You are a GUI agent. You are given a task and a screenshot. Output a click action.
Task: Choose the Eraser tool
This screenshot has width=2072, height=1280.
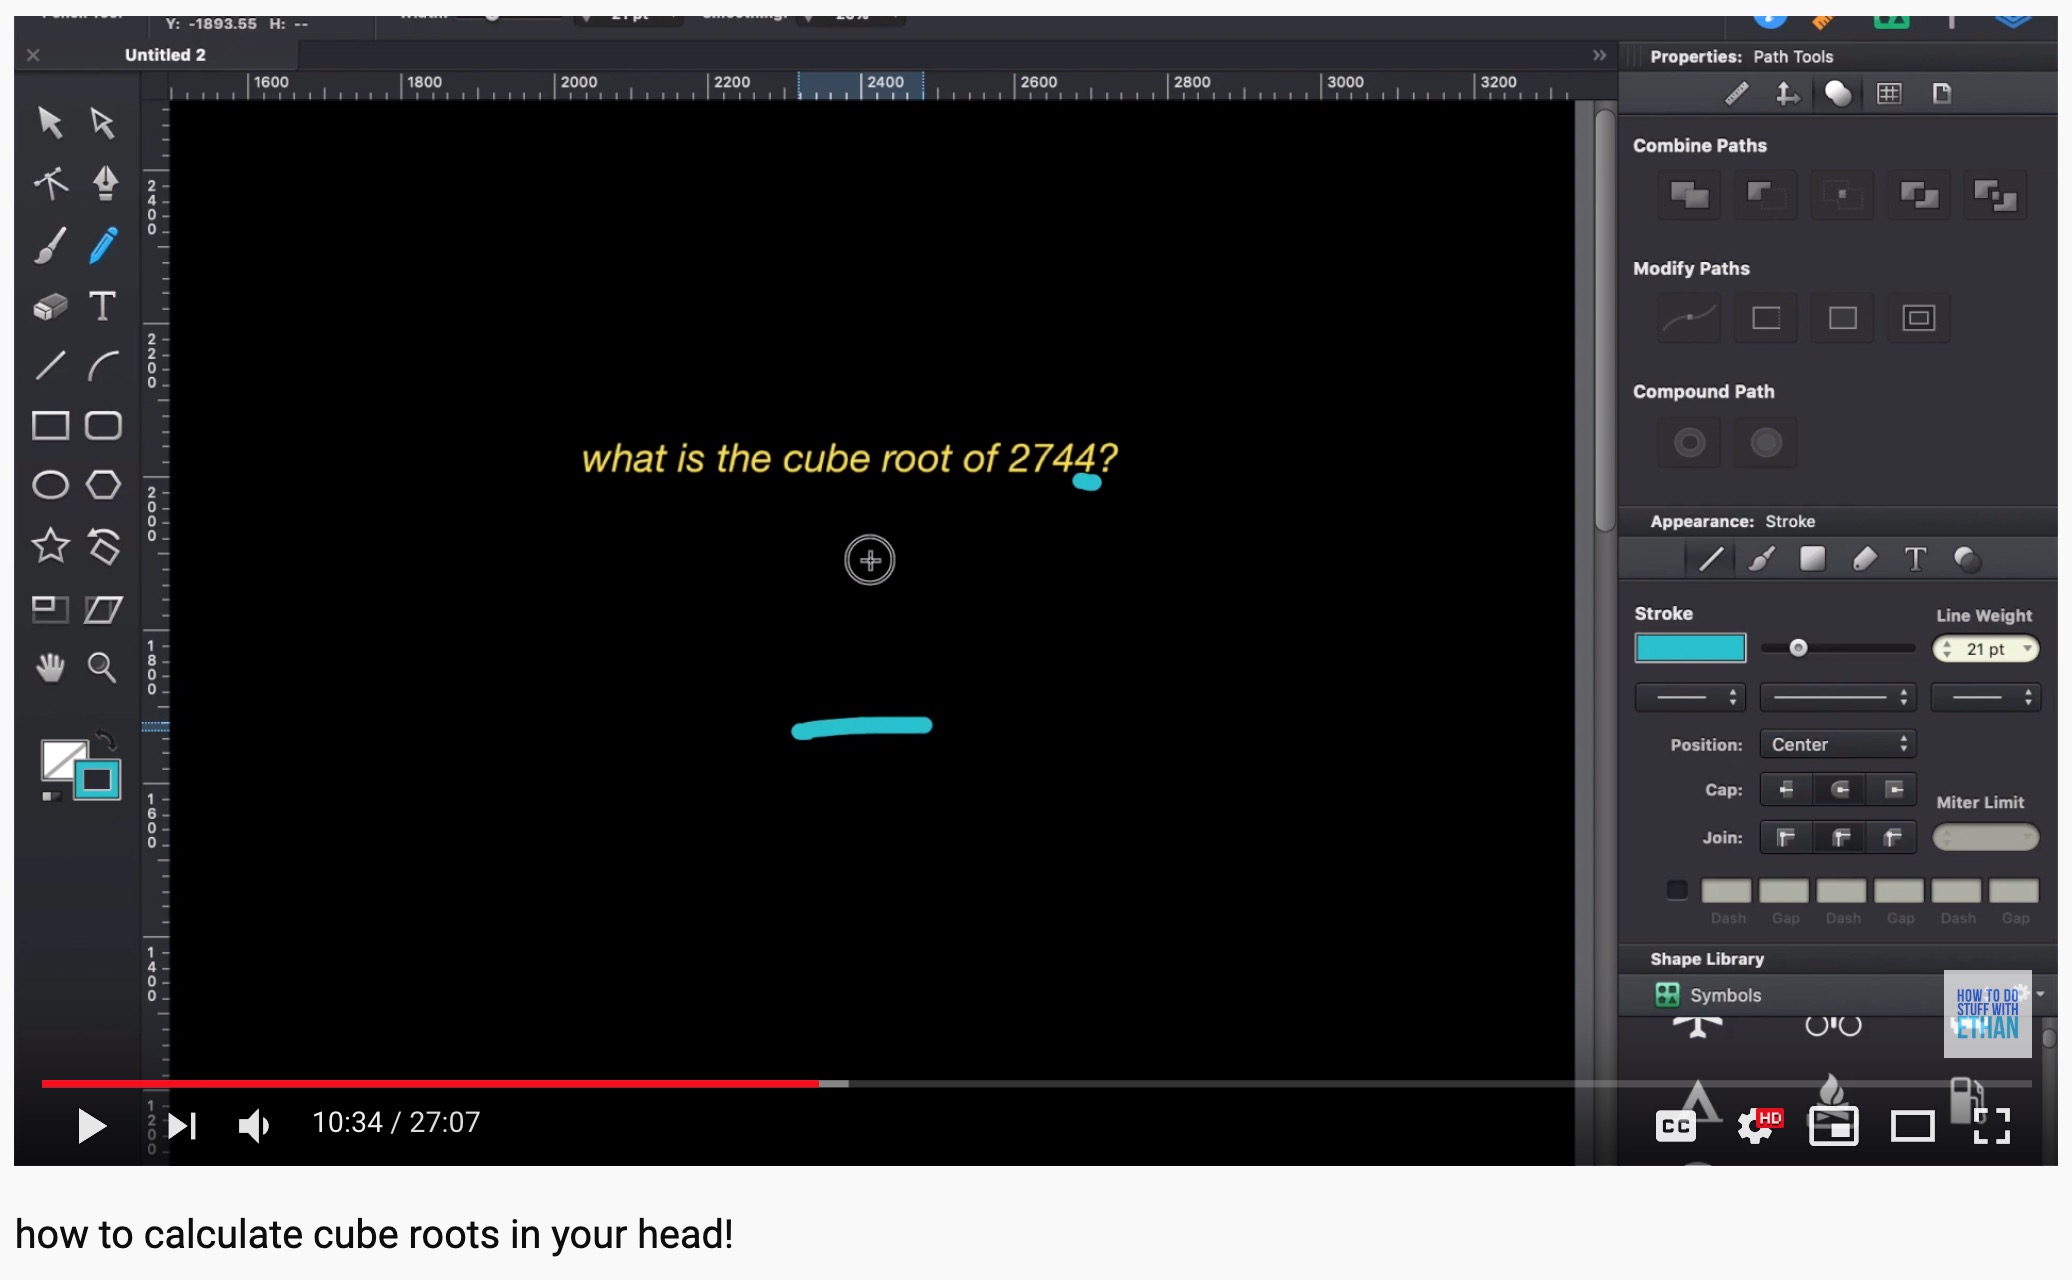50,306
